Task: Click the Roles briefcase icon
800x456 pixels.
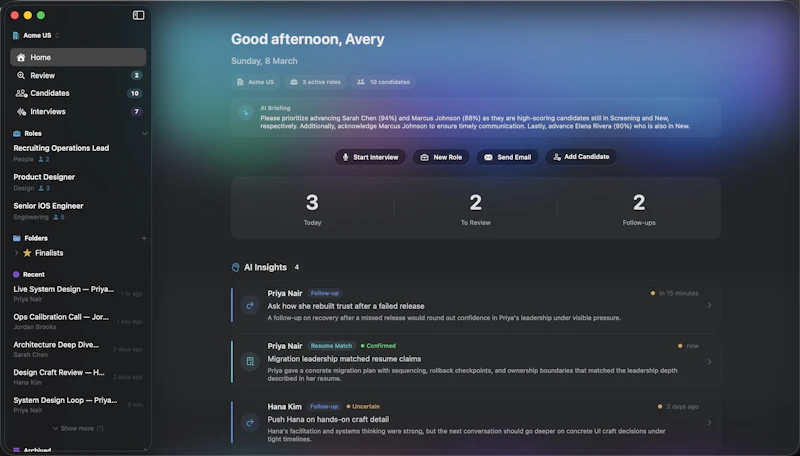Action: (17, 134)
